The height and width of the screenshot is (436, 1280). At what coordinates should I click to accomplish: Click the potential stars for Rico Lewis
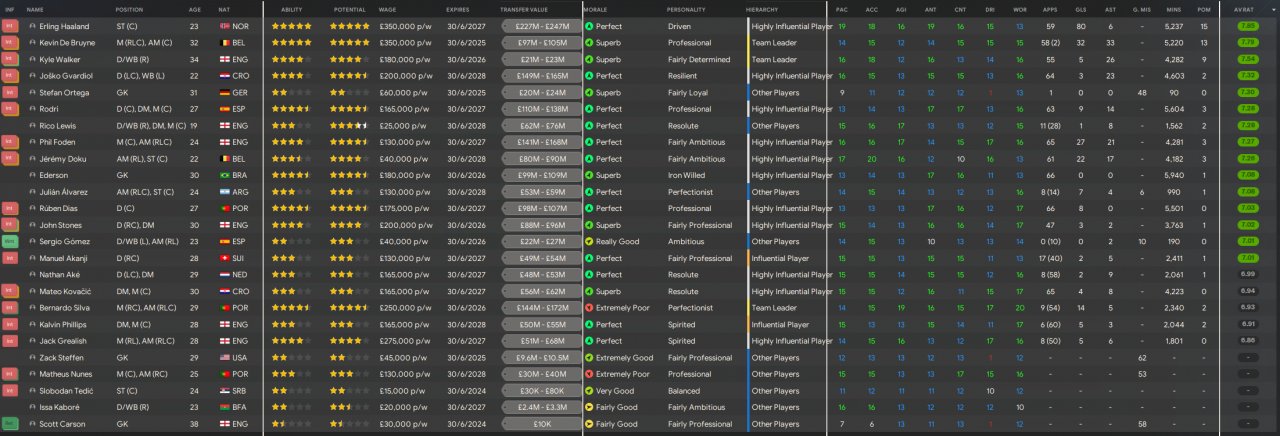coord(348,125)
